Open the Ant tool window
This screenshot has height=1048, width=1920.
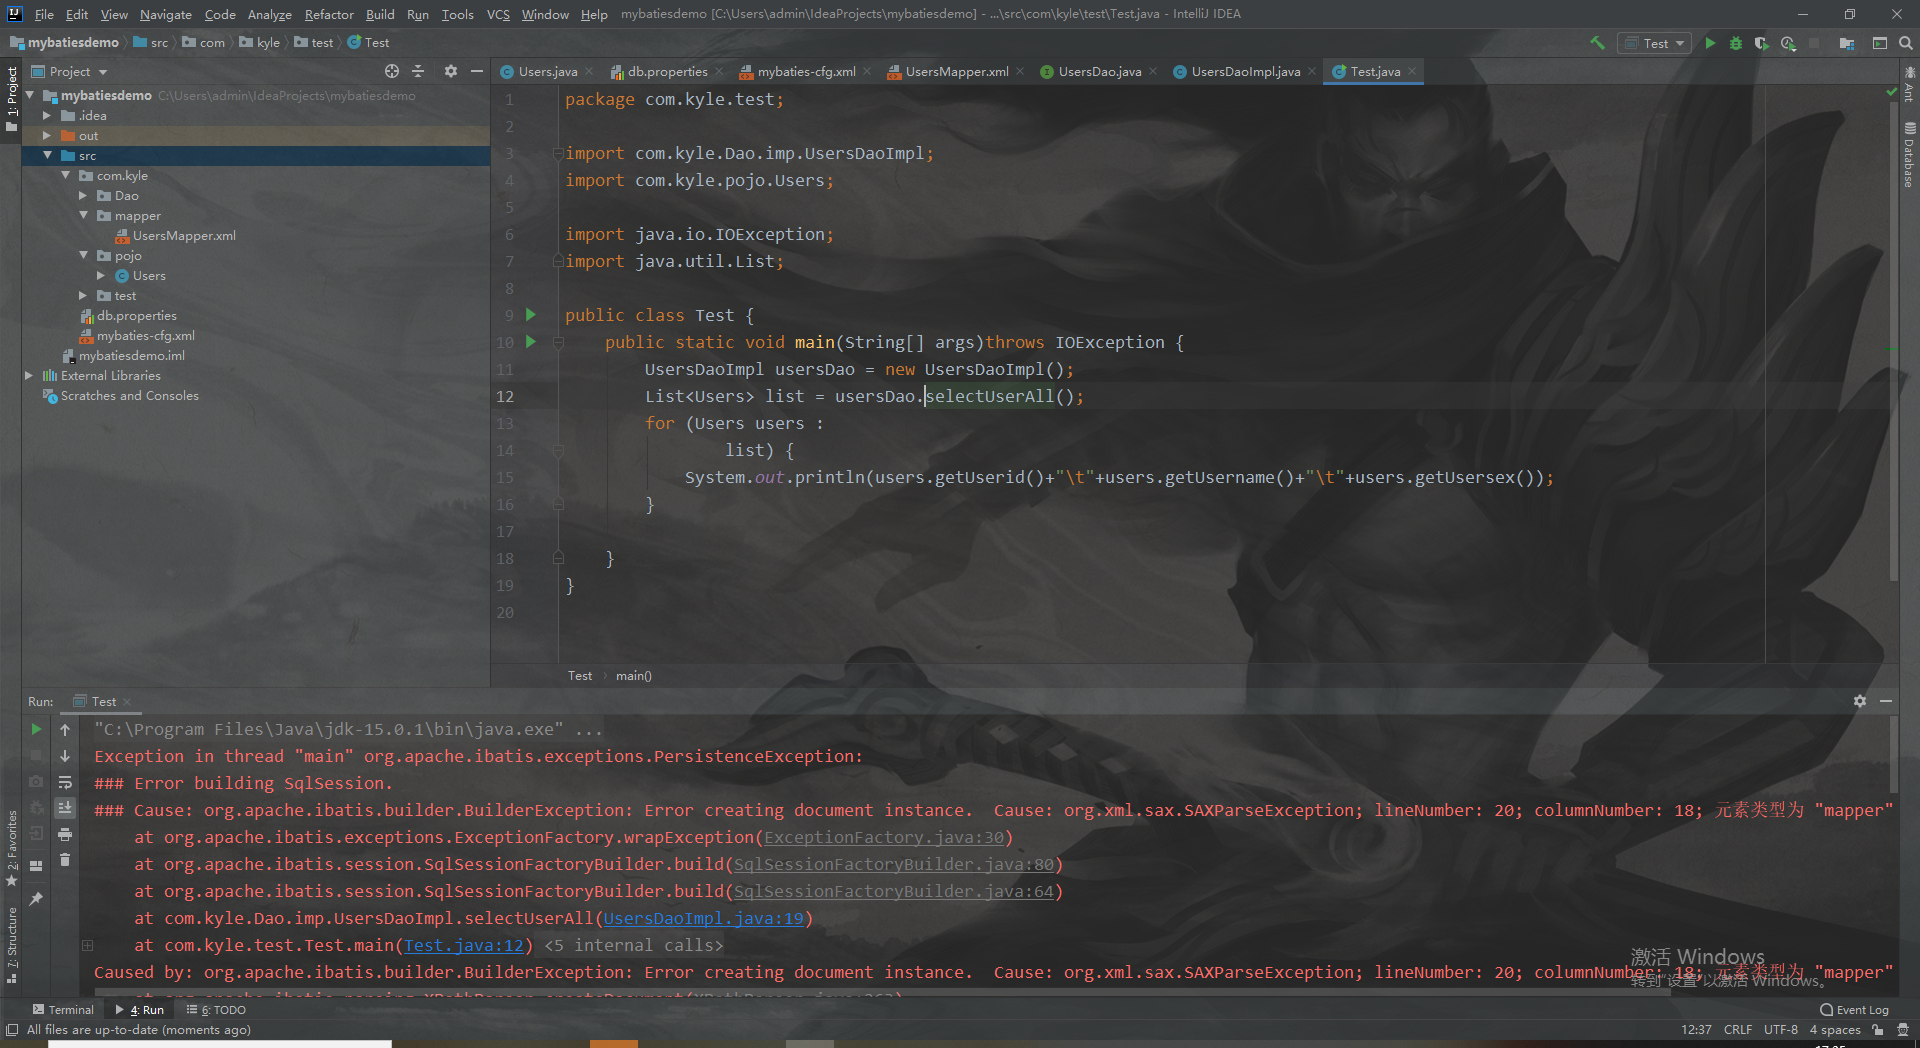pos(1909,85)
